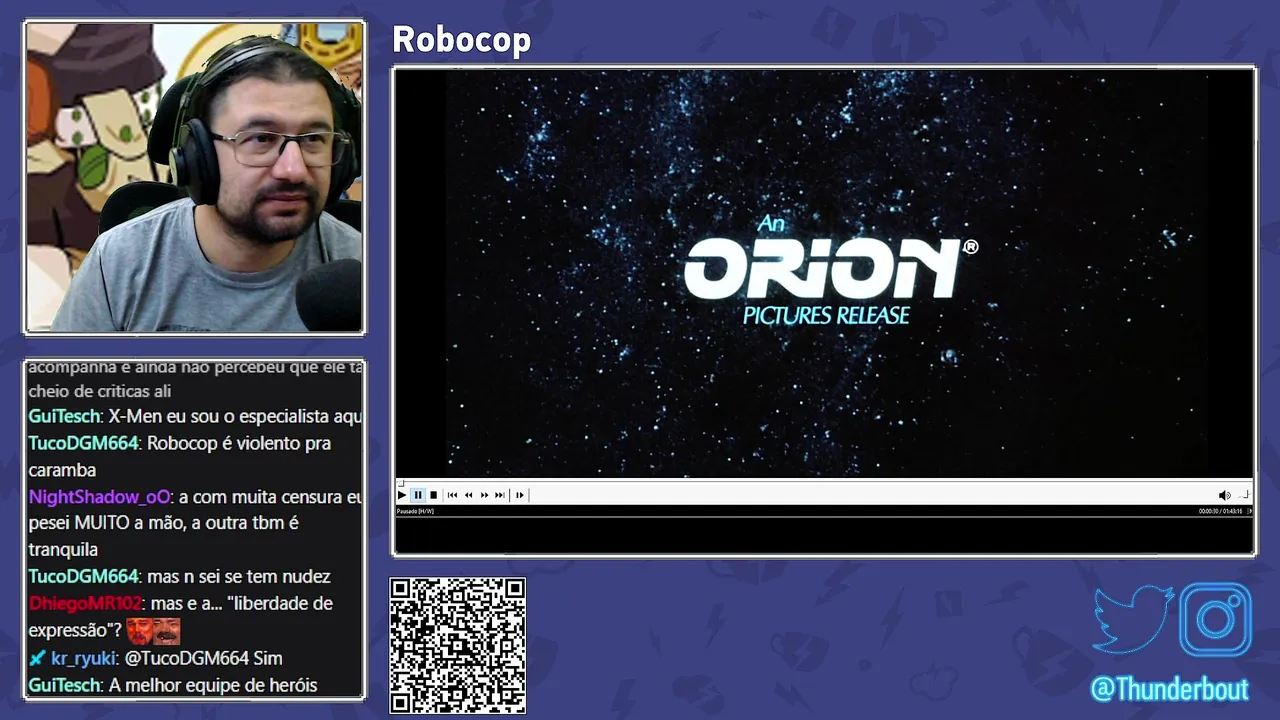Image resolution: width=1280 pixels, height=720 pixels.
Task: Click the fast-forward button
Action: [x=484, y=495]
